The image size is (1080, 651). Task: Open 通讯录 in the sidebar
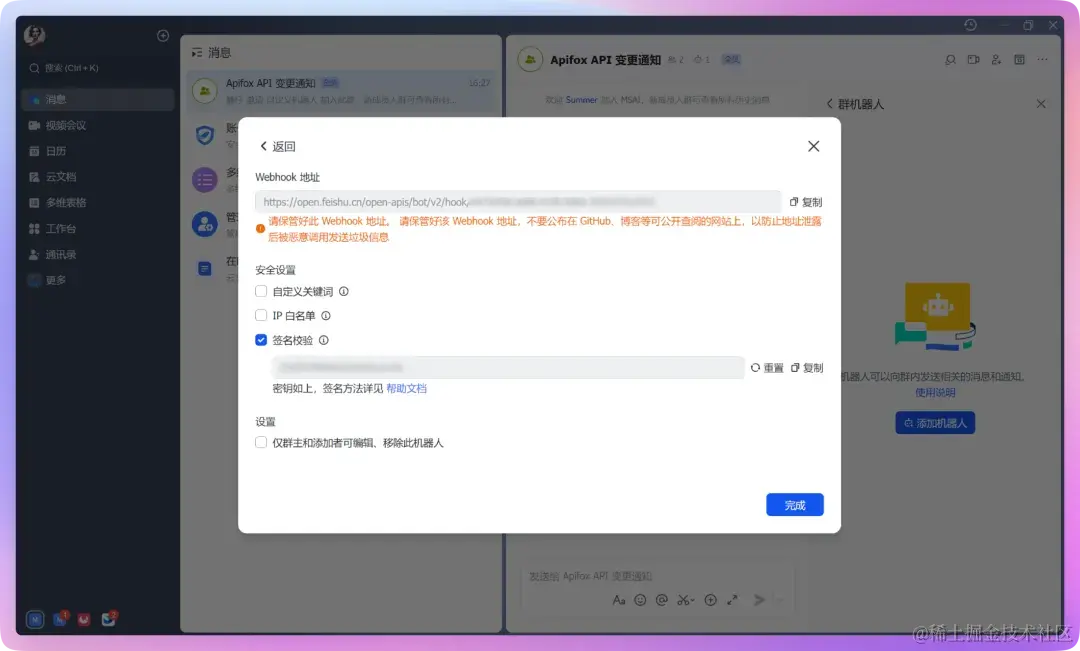(x=98, y=254)
